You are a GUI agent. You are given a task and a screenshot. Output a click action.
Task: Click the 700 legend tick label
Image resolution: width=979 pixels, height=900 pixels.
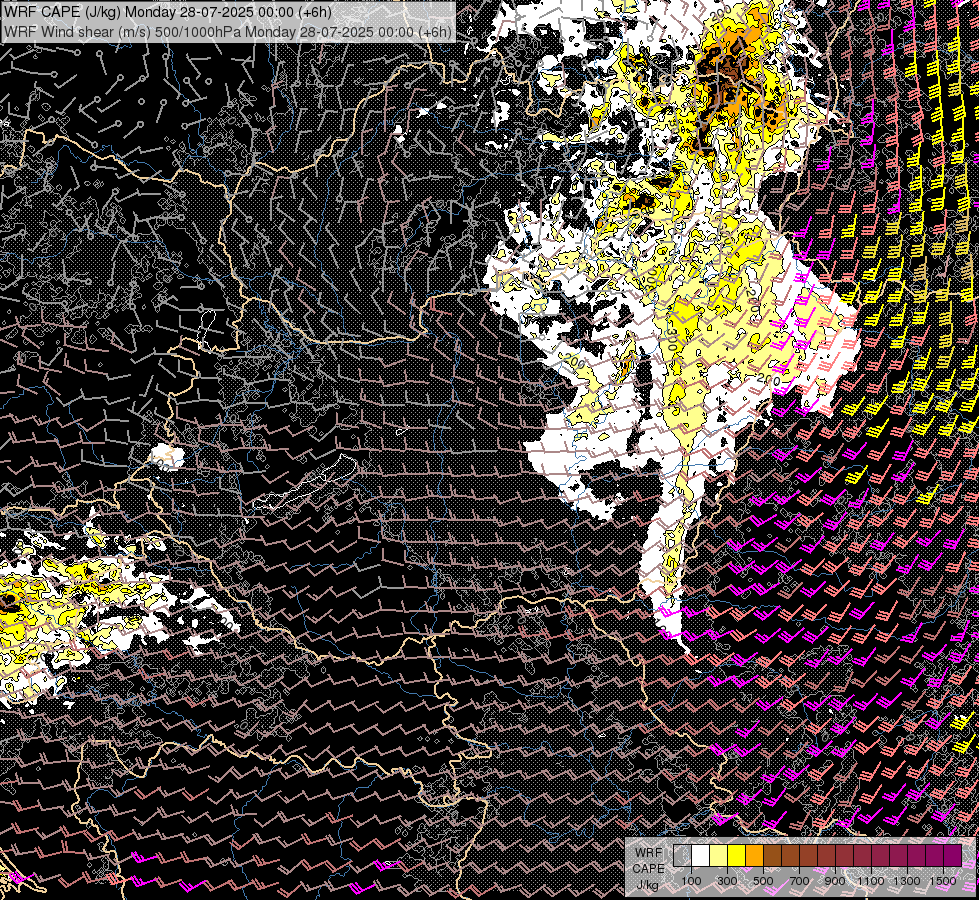799,881
